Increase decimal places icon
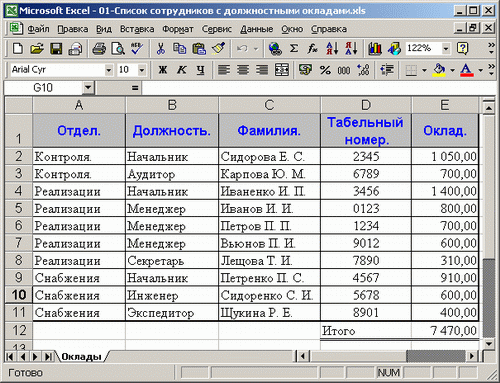Image resolution: width=500 pixels, height=383 pixels. point(363,70)
